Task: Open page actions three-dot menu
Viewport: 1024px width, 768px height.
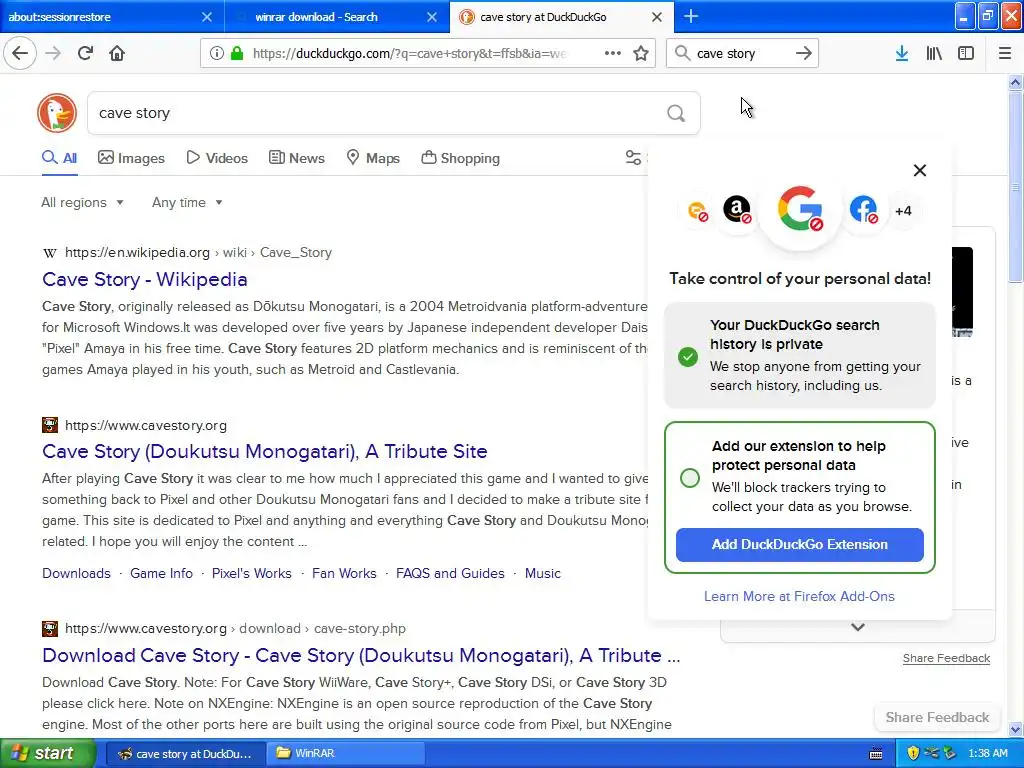Action: click(x=613, y=53)
